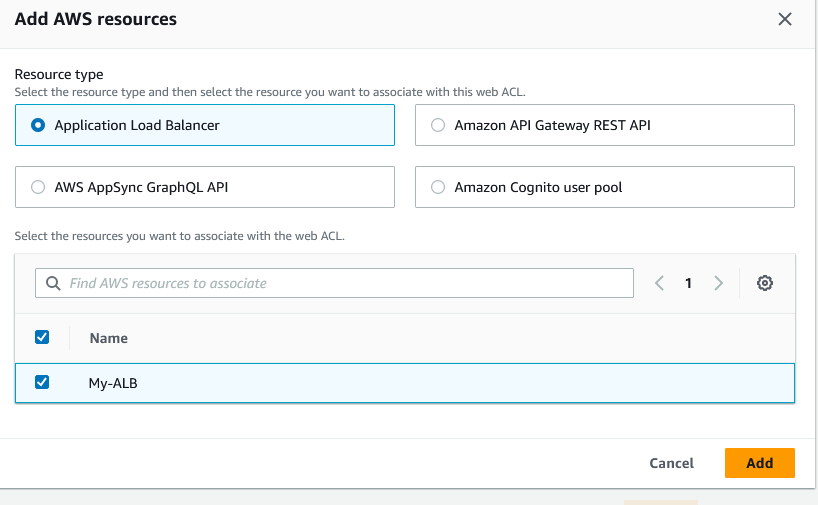Screen dimensions: 818x505
Task: Click AWS AppSync GraphQL API label text
Action: 147,187
